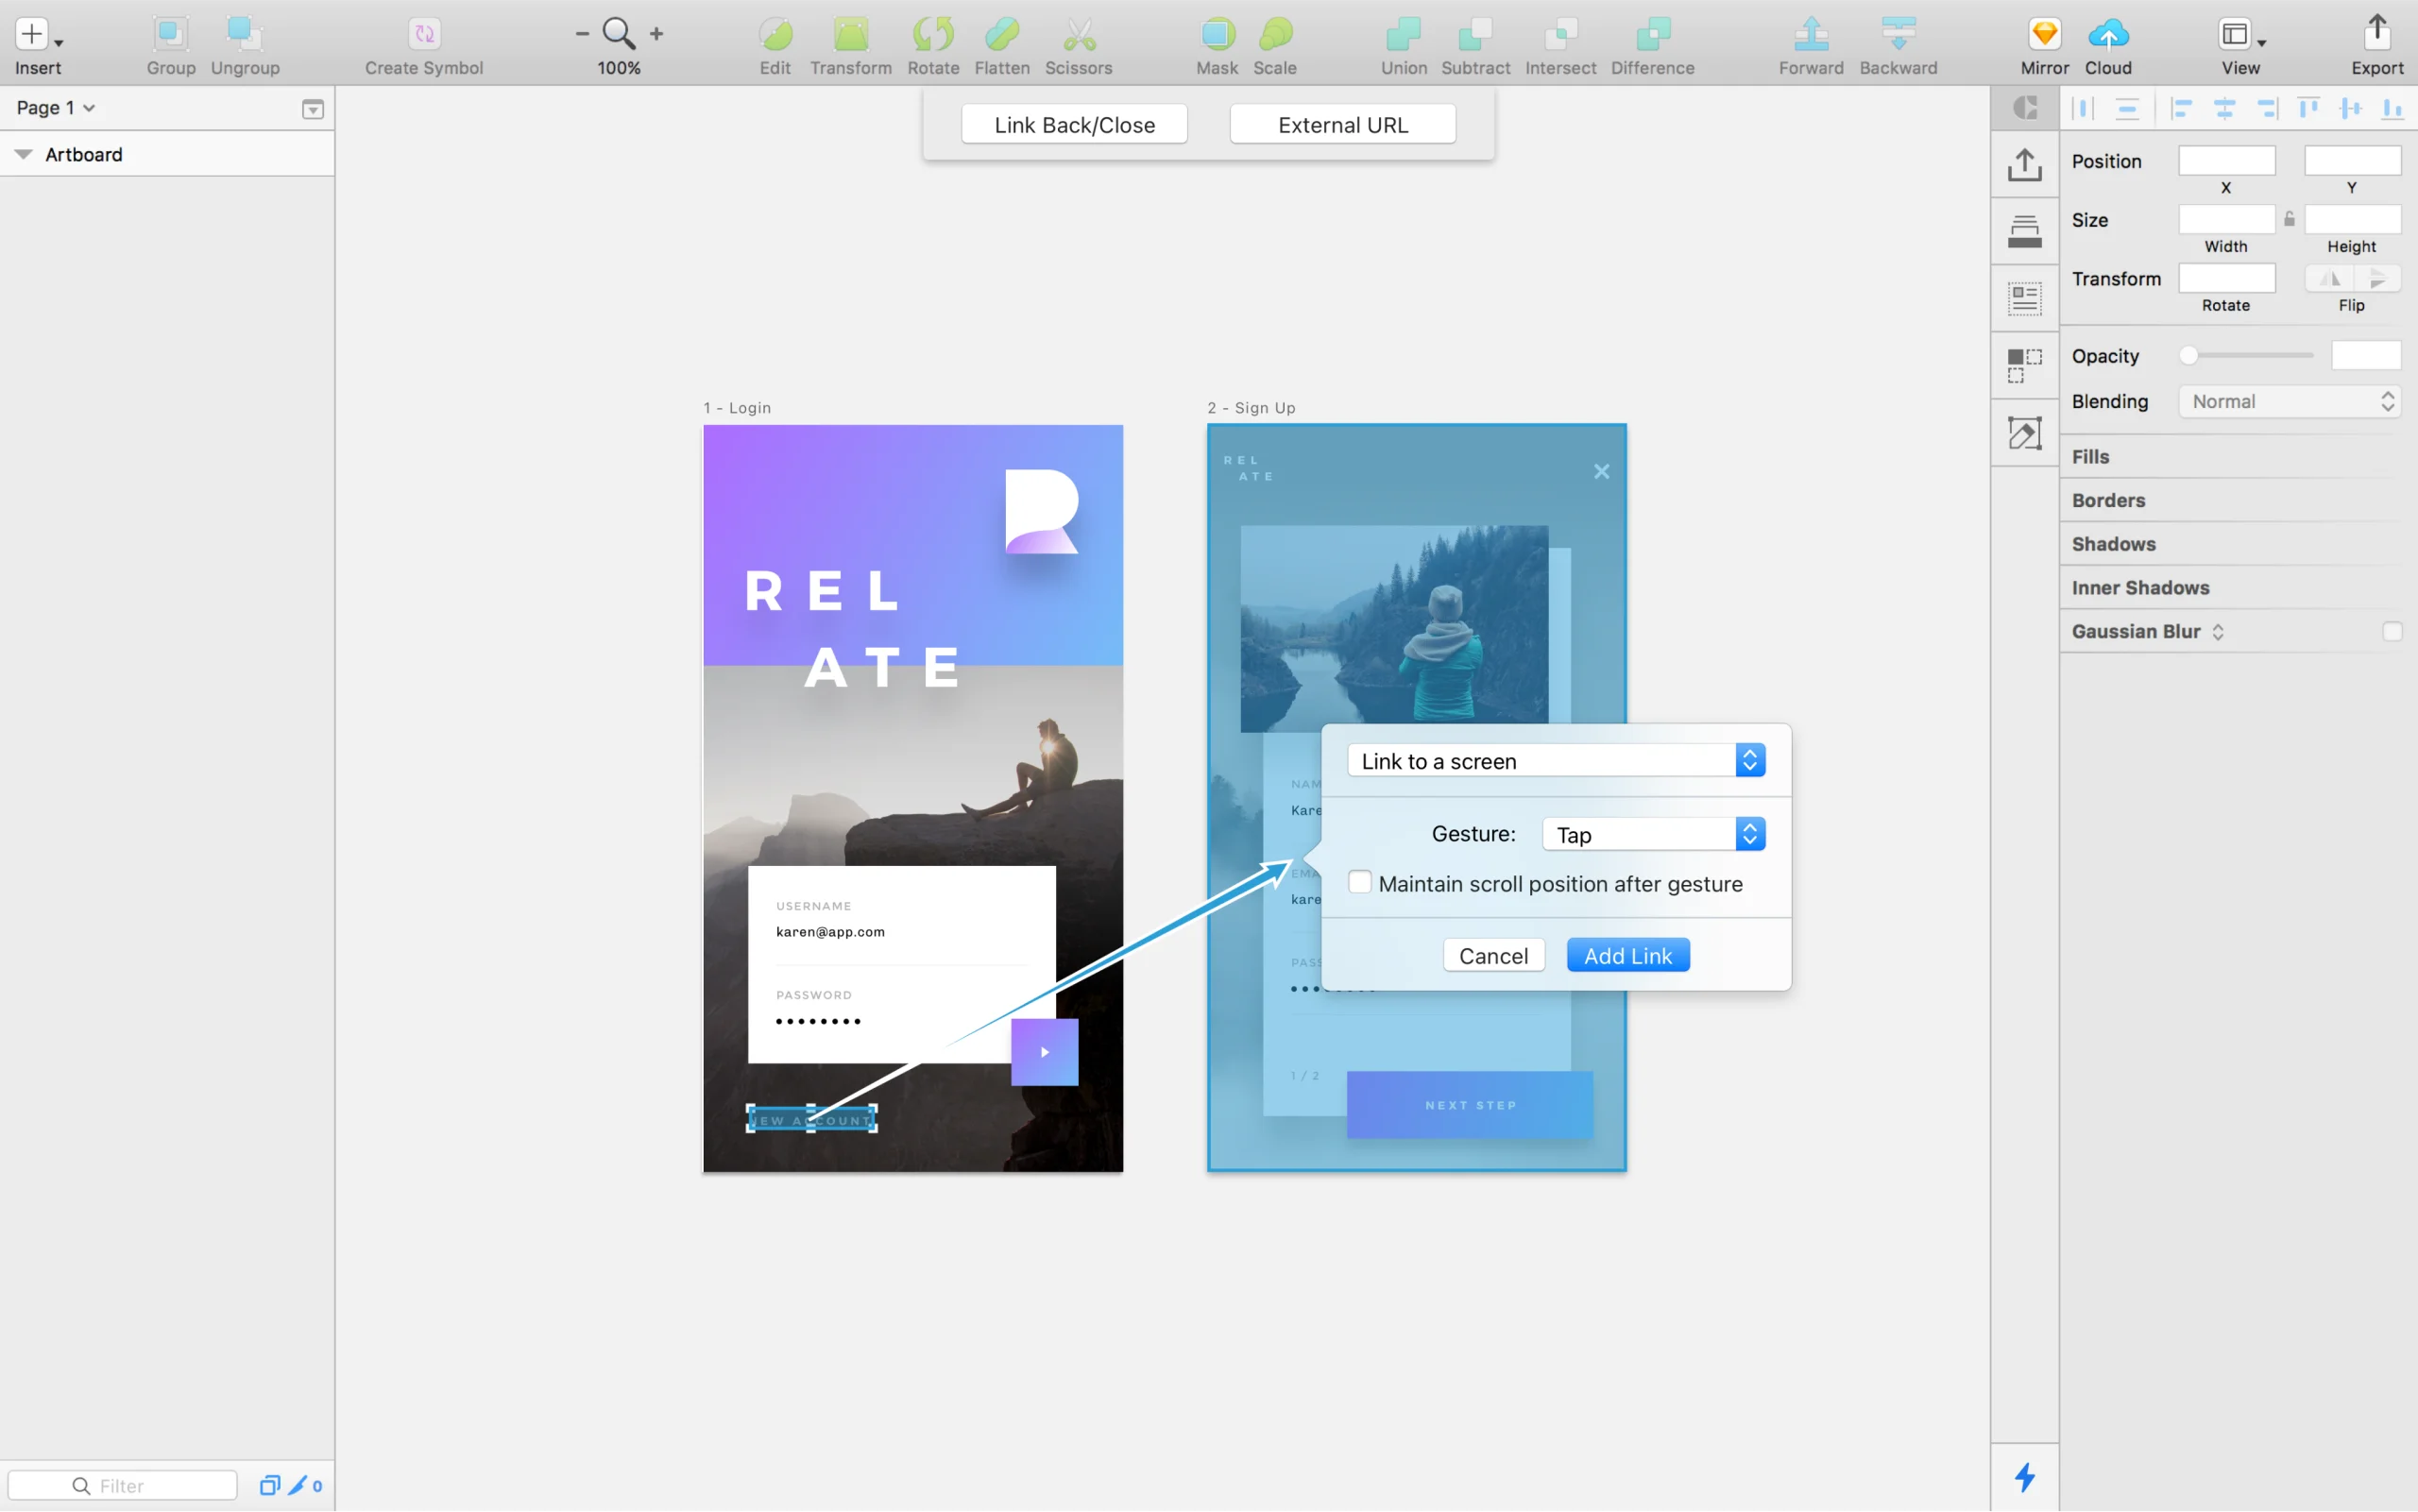Toggle the Gaussian Blur checkbox

[x=2391, y=631]
